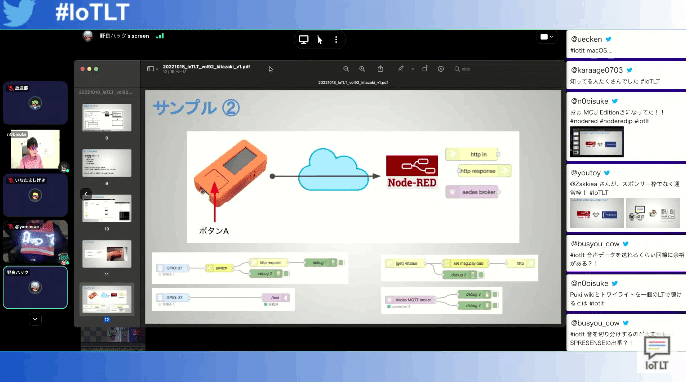Select page 11 thumbnail in sidebar
Screen dimensions: 686x382
106,254
